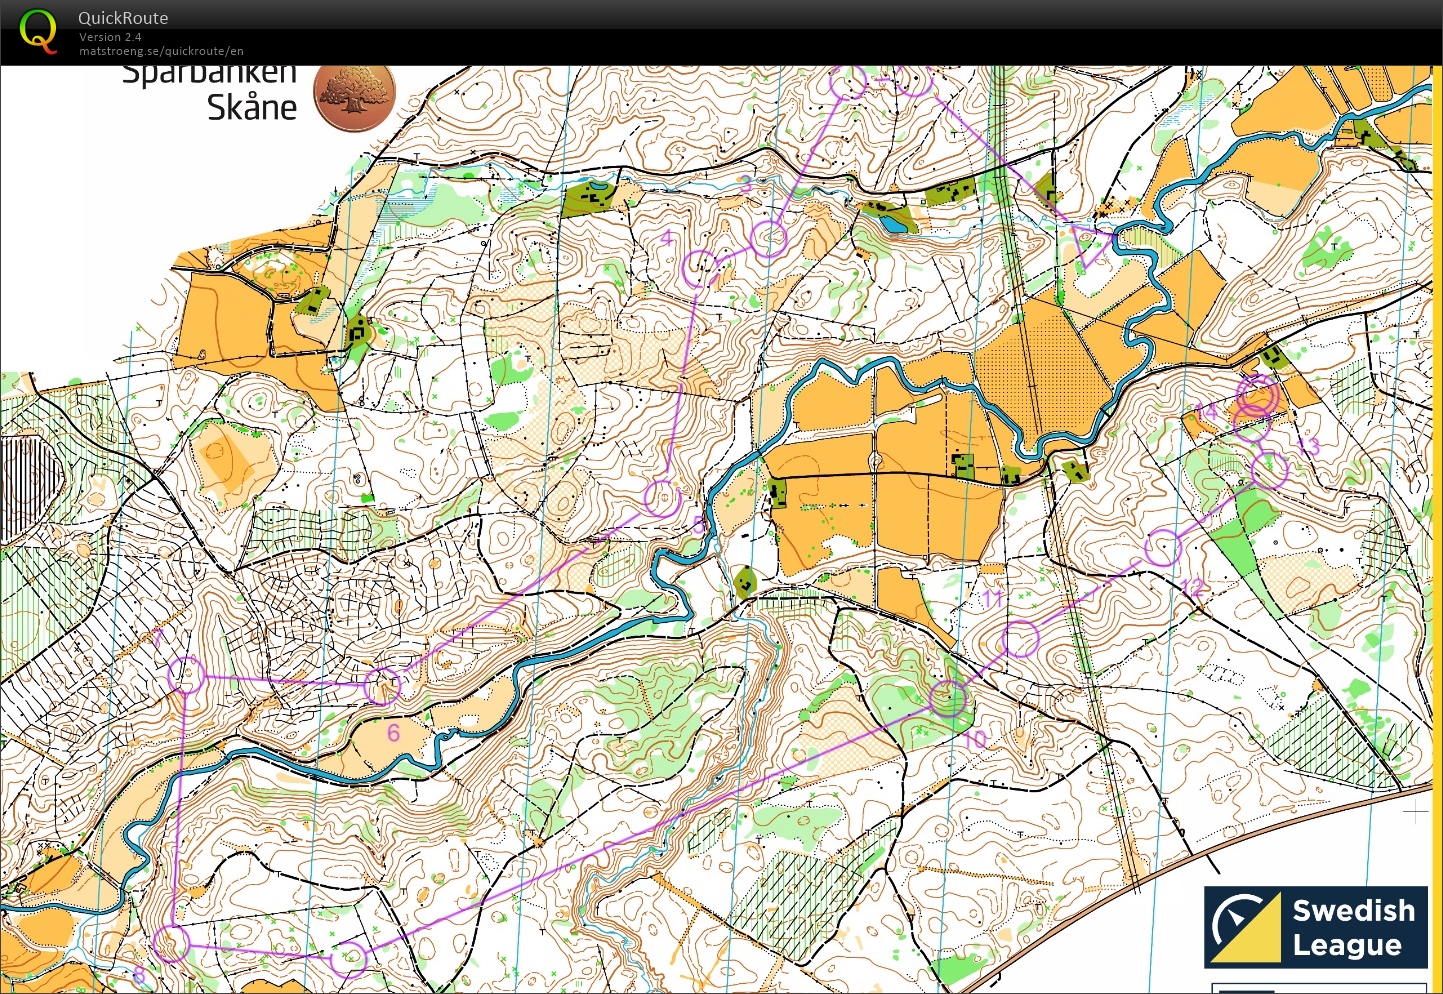Select control circle 8 on the map

pos(170,944)
